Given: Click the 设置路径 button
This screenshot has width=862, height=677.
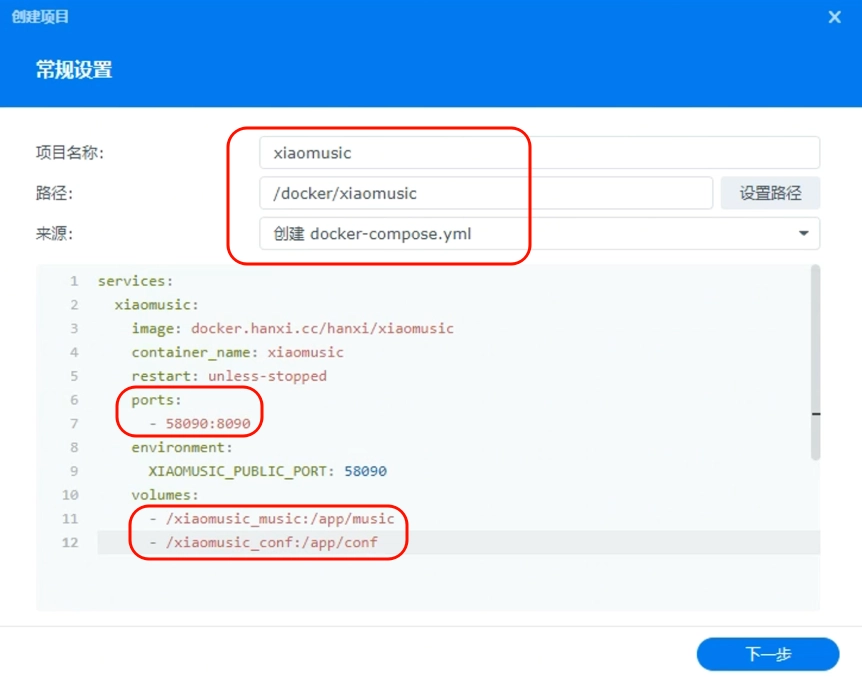Looking at the screenshot, I should click(770, 193).
